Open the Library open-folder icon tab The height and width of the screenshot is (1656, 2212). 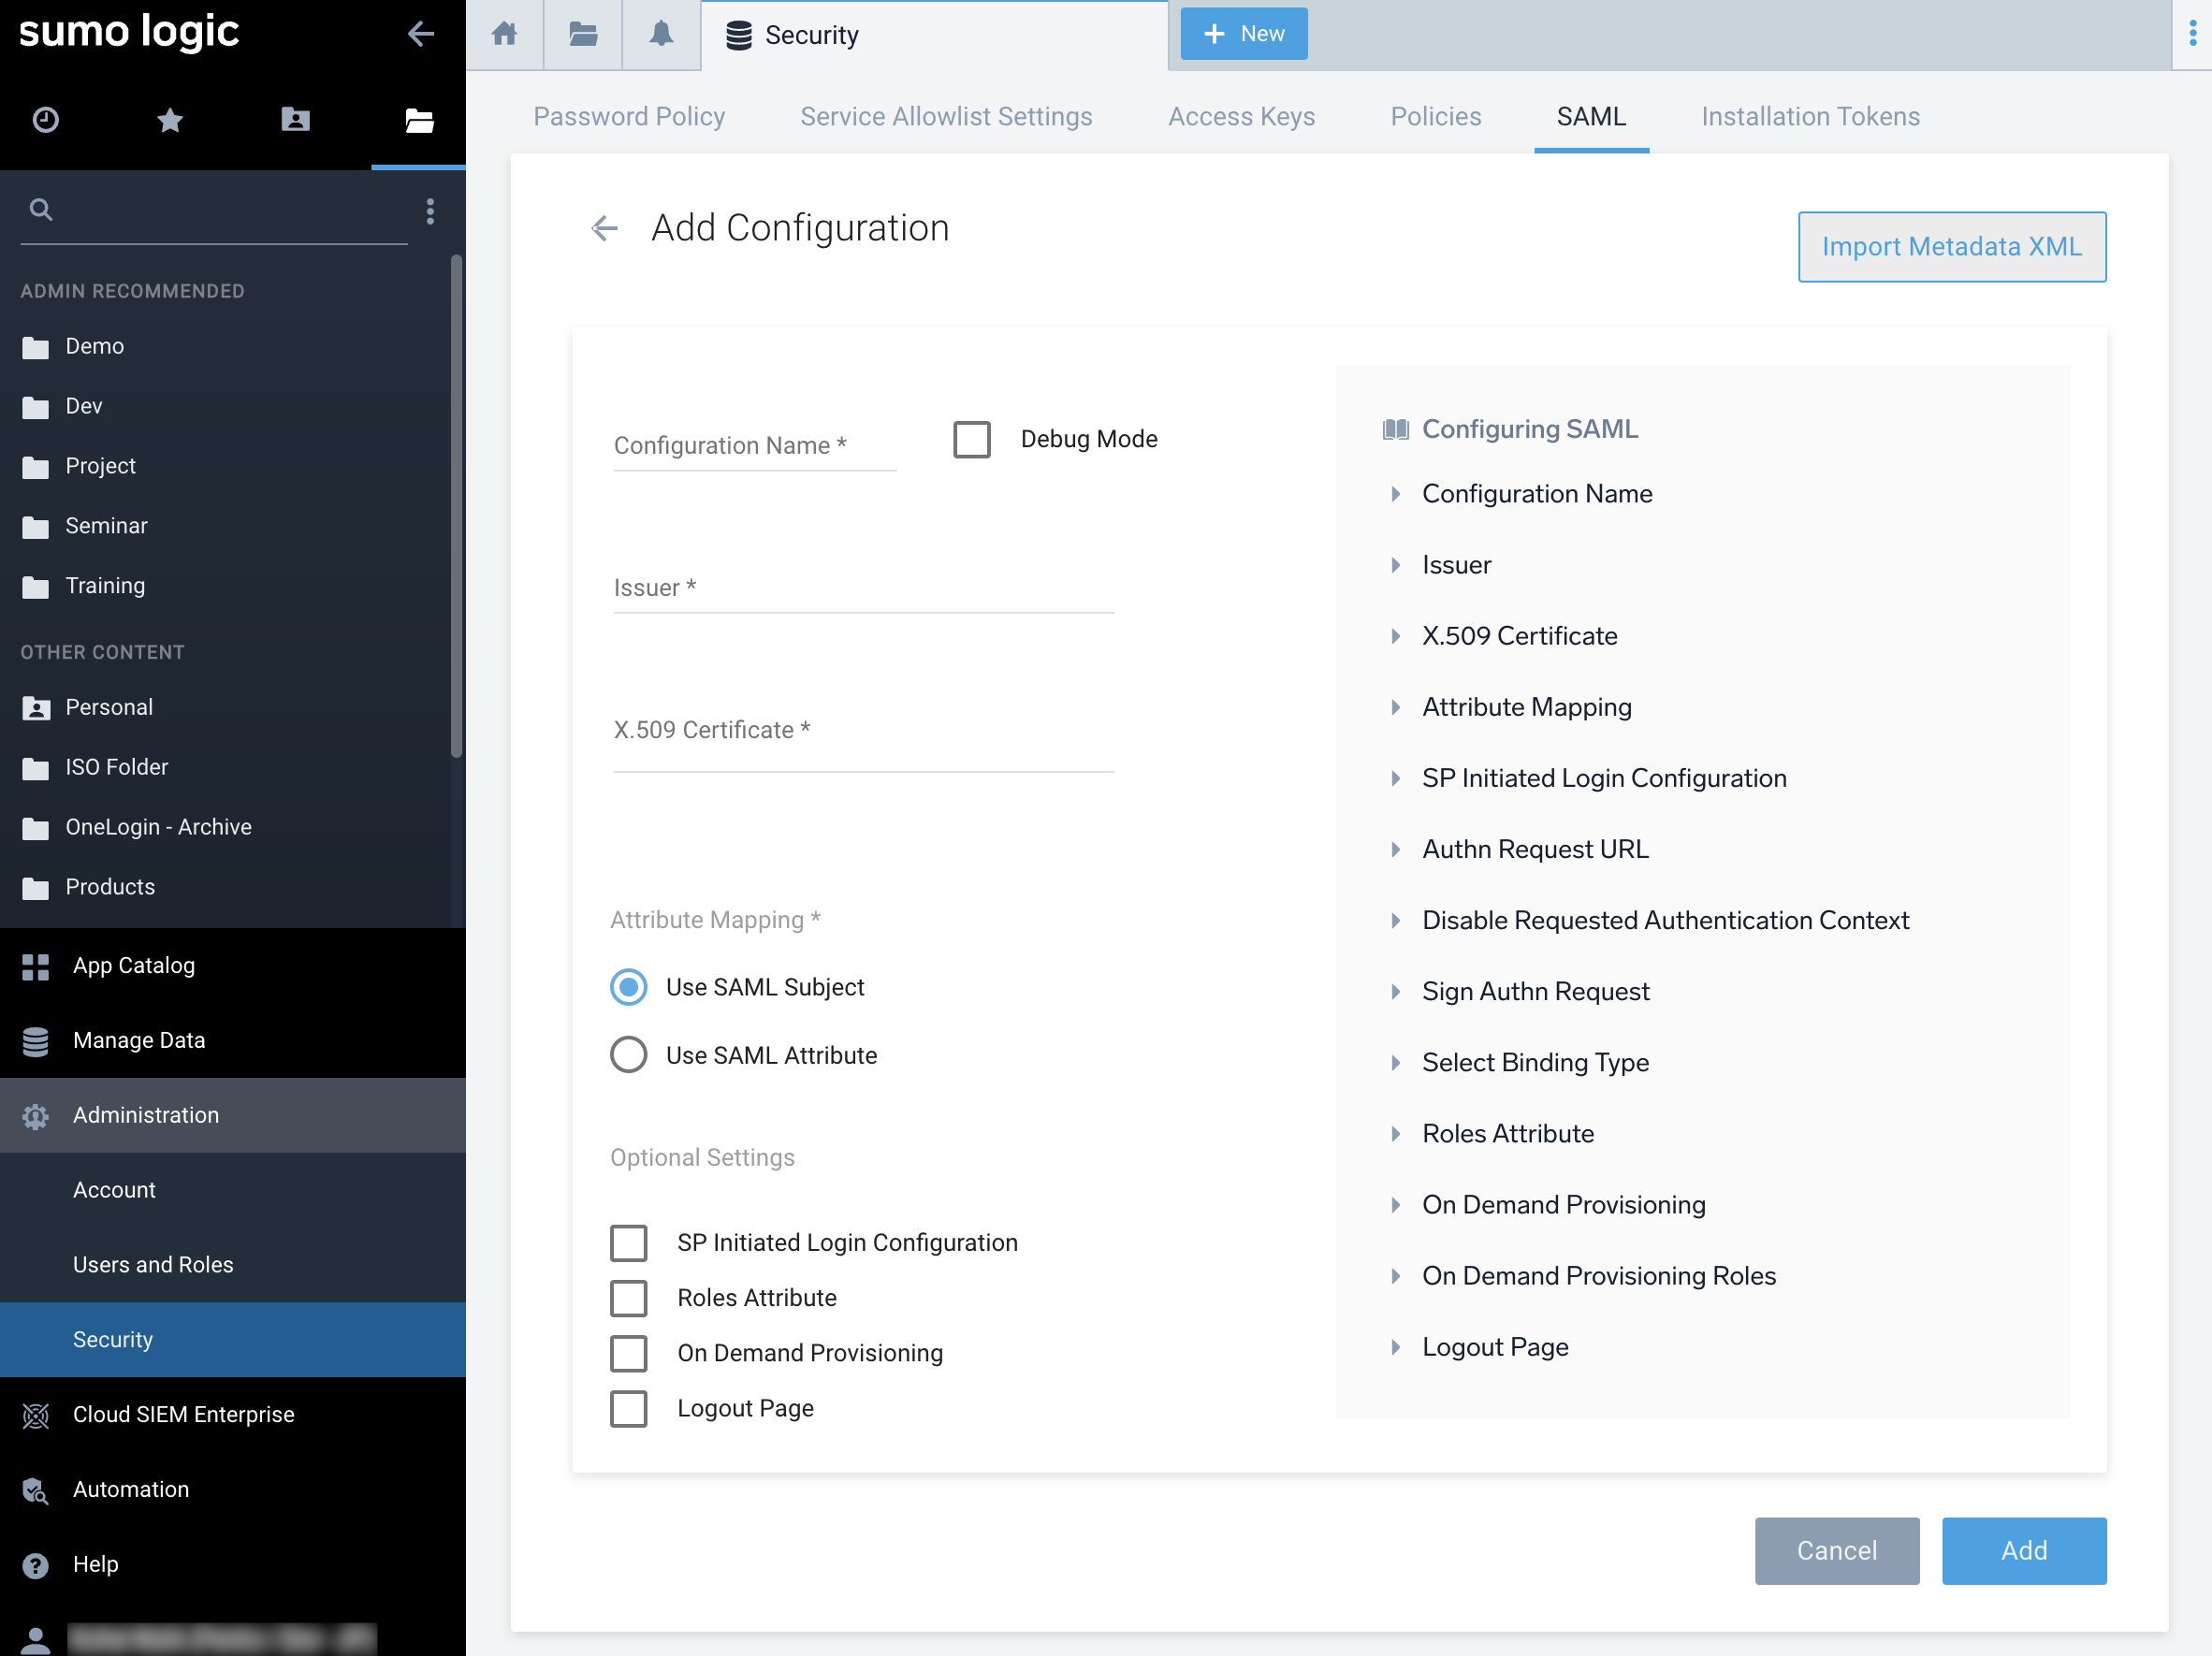419,121
